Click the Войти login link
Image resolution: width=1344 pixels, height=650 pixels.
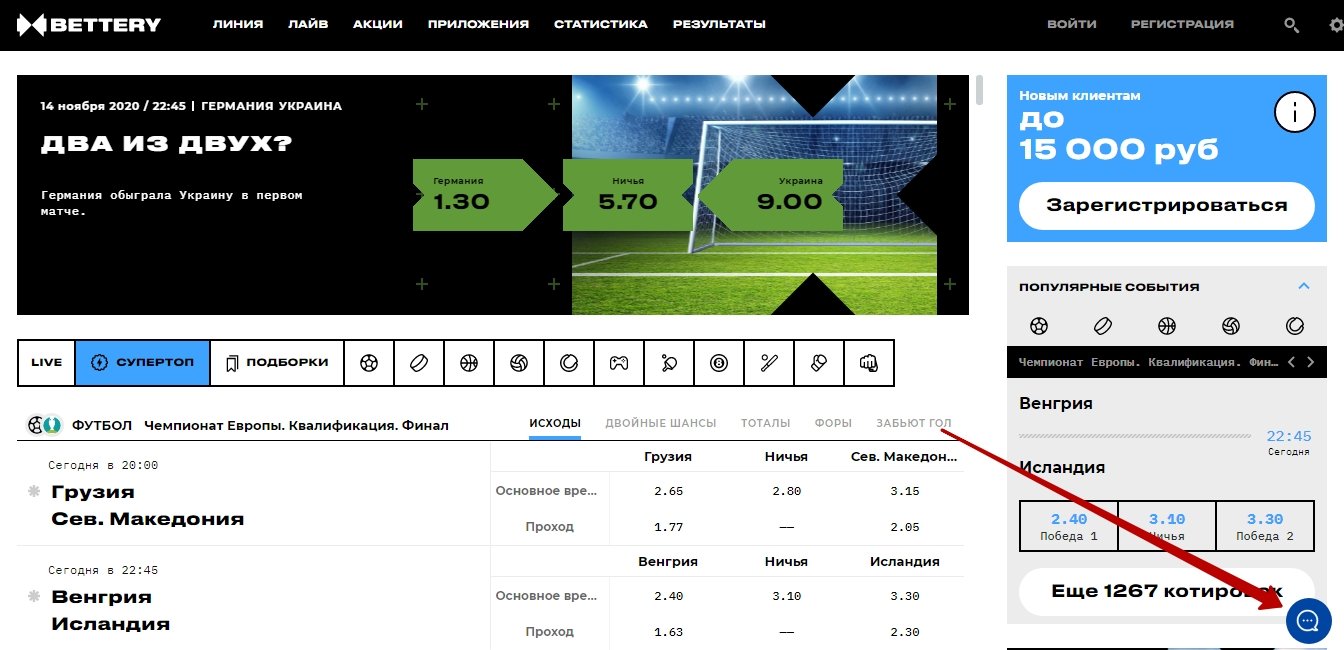click(x=1071, y=24)
